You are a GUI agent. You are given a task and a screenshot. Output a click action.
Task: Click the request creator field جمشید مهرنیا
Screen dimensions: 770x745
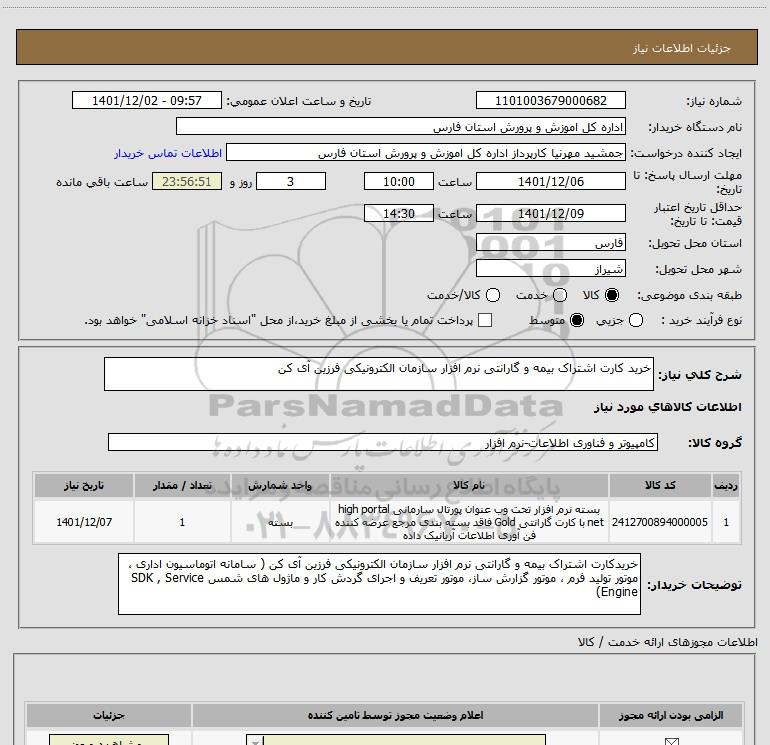click(426, 153)
